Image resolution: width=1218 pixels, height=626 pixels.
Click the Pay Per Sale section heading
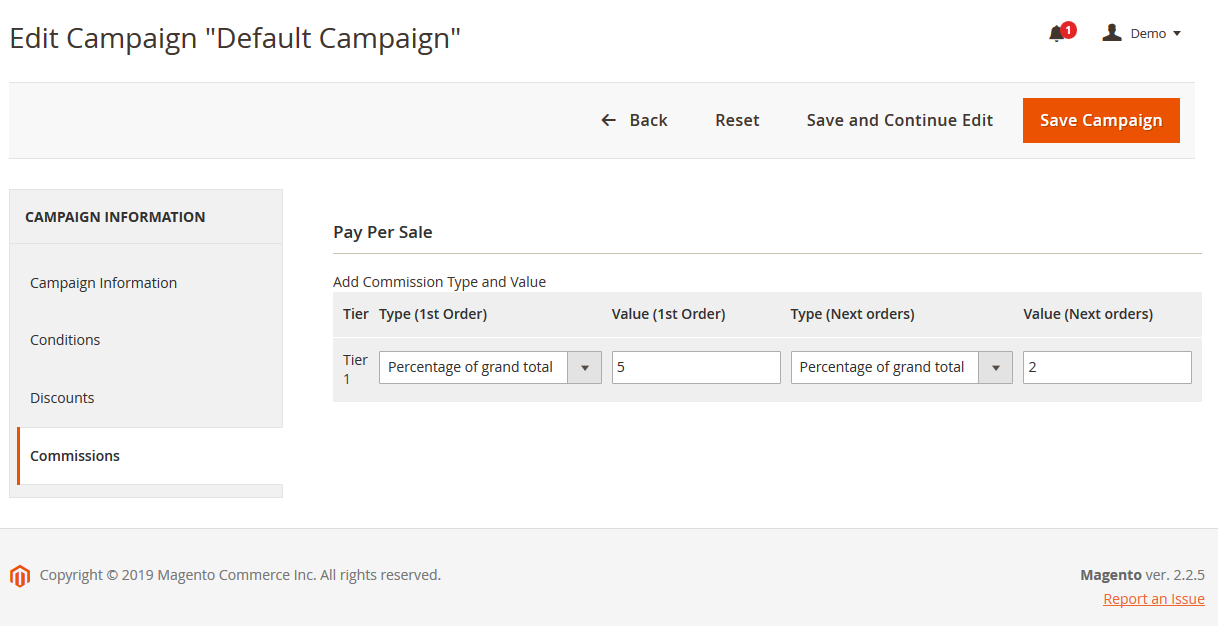(383, 232)
